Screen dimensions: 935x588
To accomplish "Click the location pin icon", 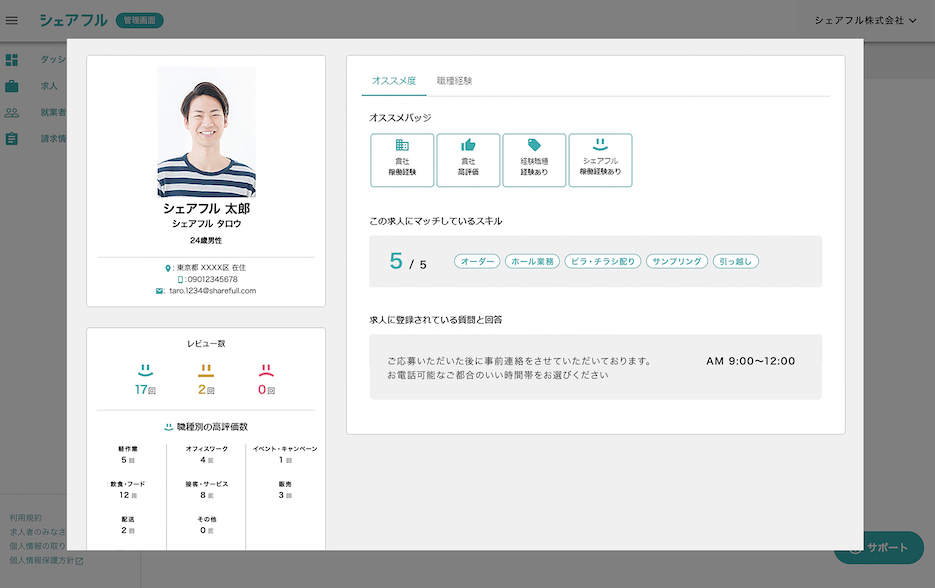I will [x=168, y=268].
